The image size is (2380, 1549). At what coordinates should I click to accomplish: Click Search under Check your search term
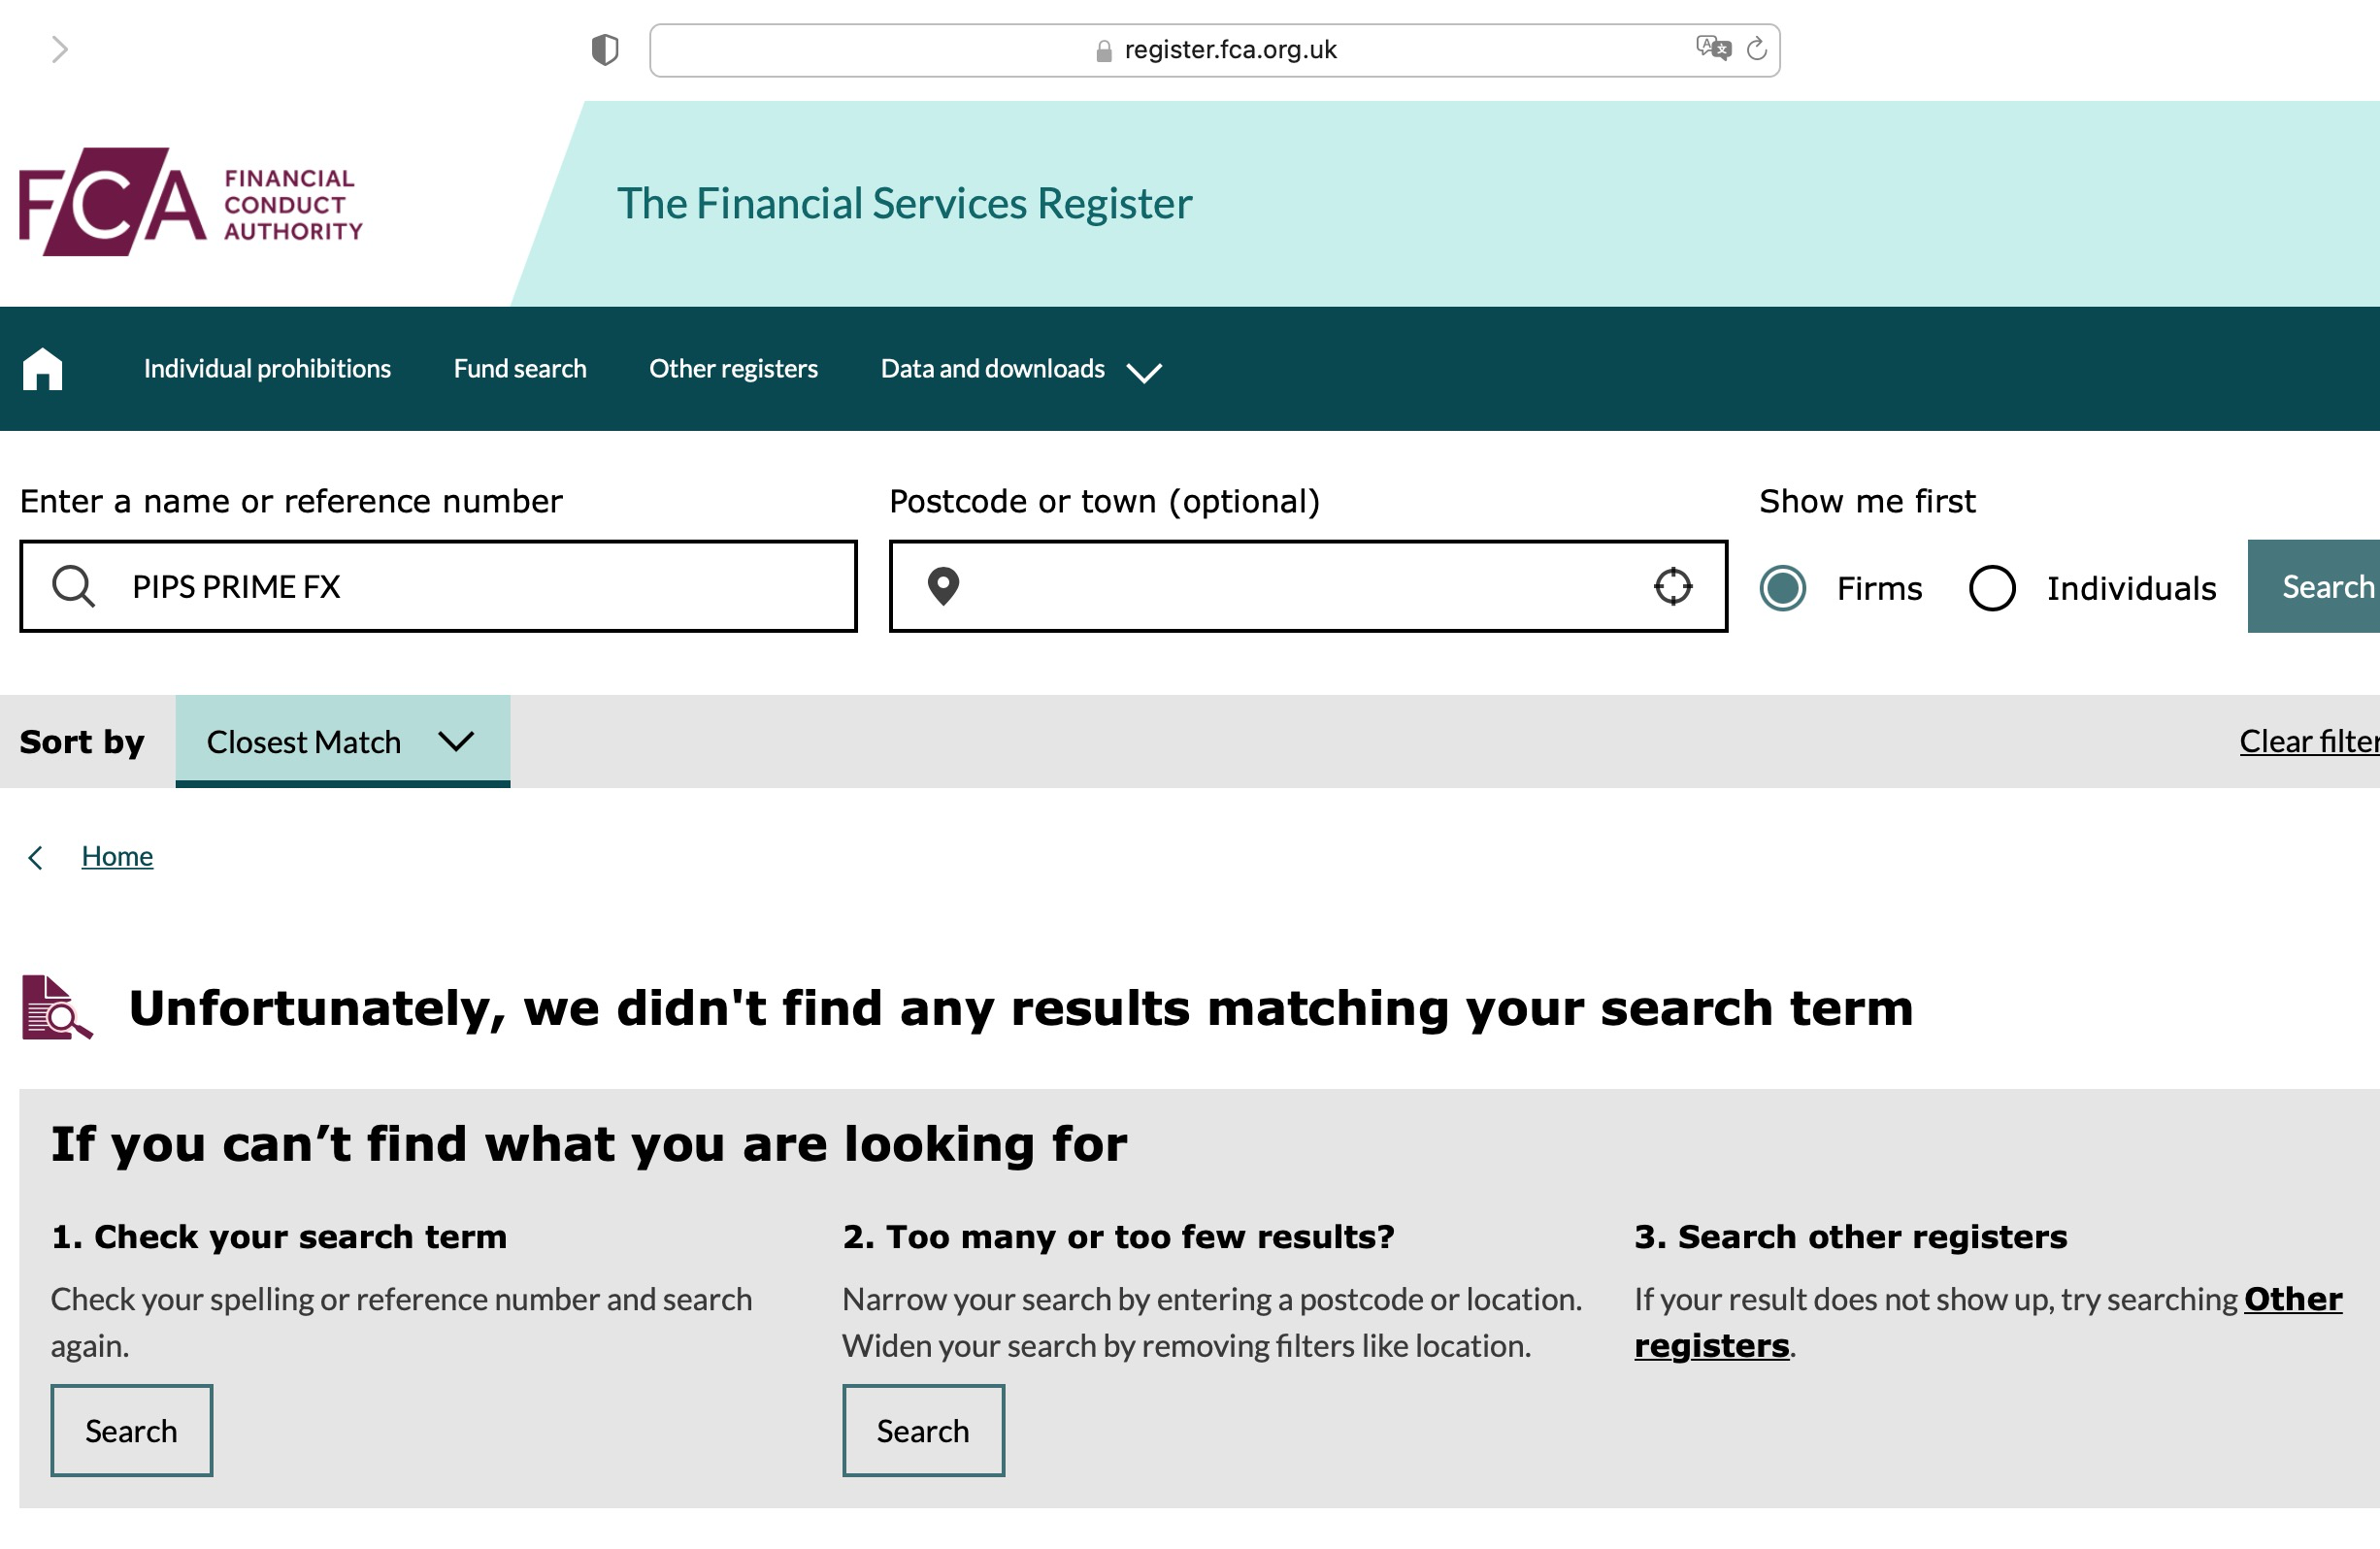pyautogui.click(x=131, y=1431)
